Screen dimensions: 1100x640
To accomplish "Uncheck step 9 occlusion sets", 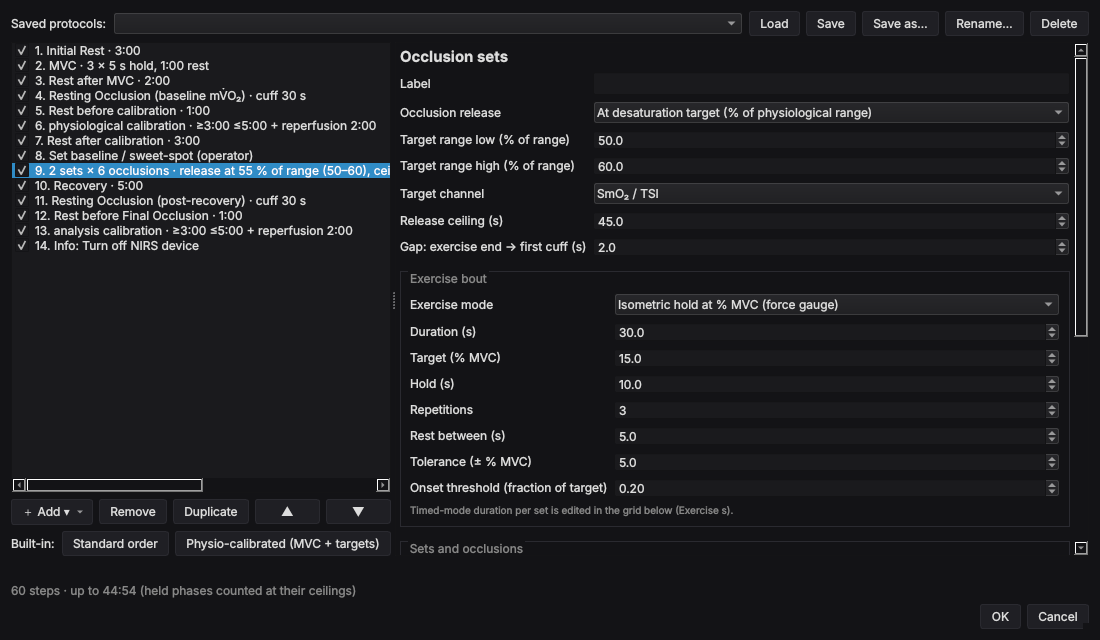I will (x=22, y=171).
